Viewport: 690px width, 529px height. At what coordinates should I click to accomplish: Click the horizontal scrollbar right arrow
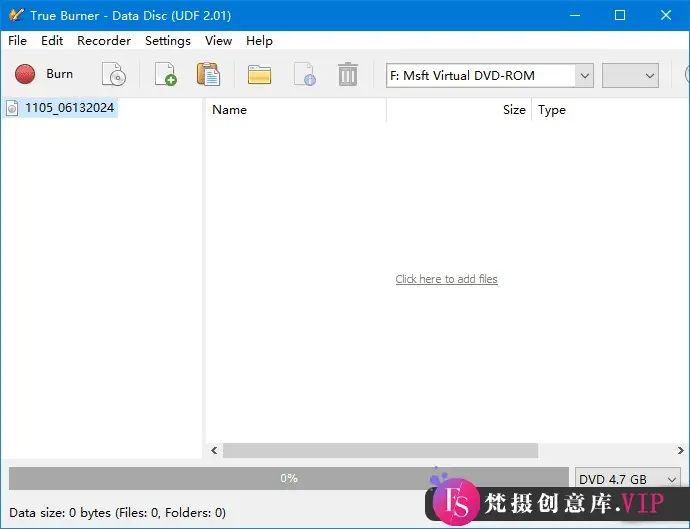point(680,451)
